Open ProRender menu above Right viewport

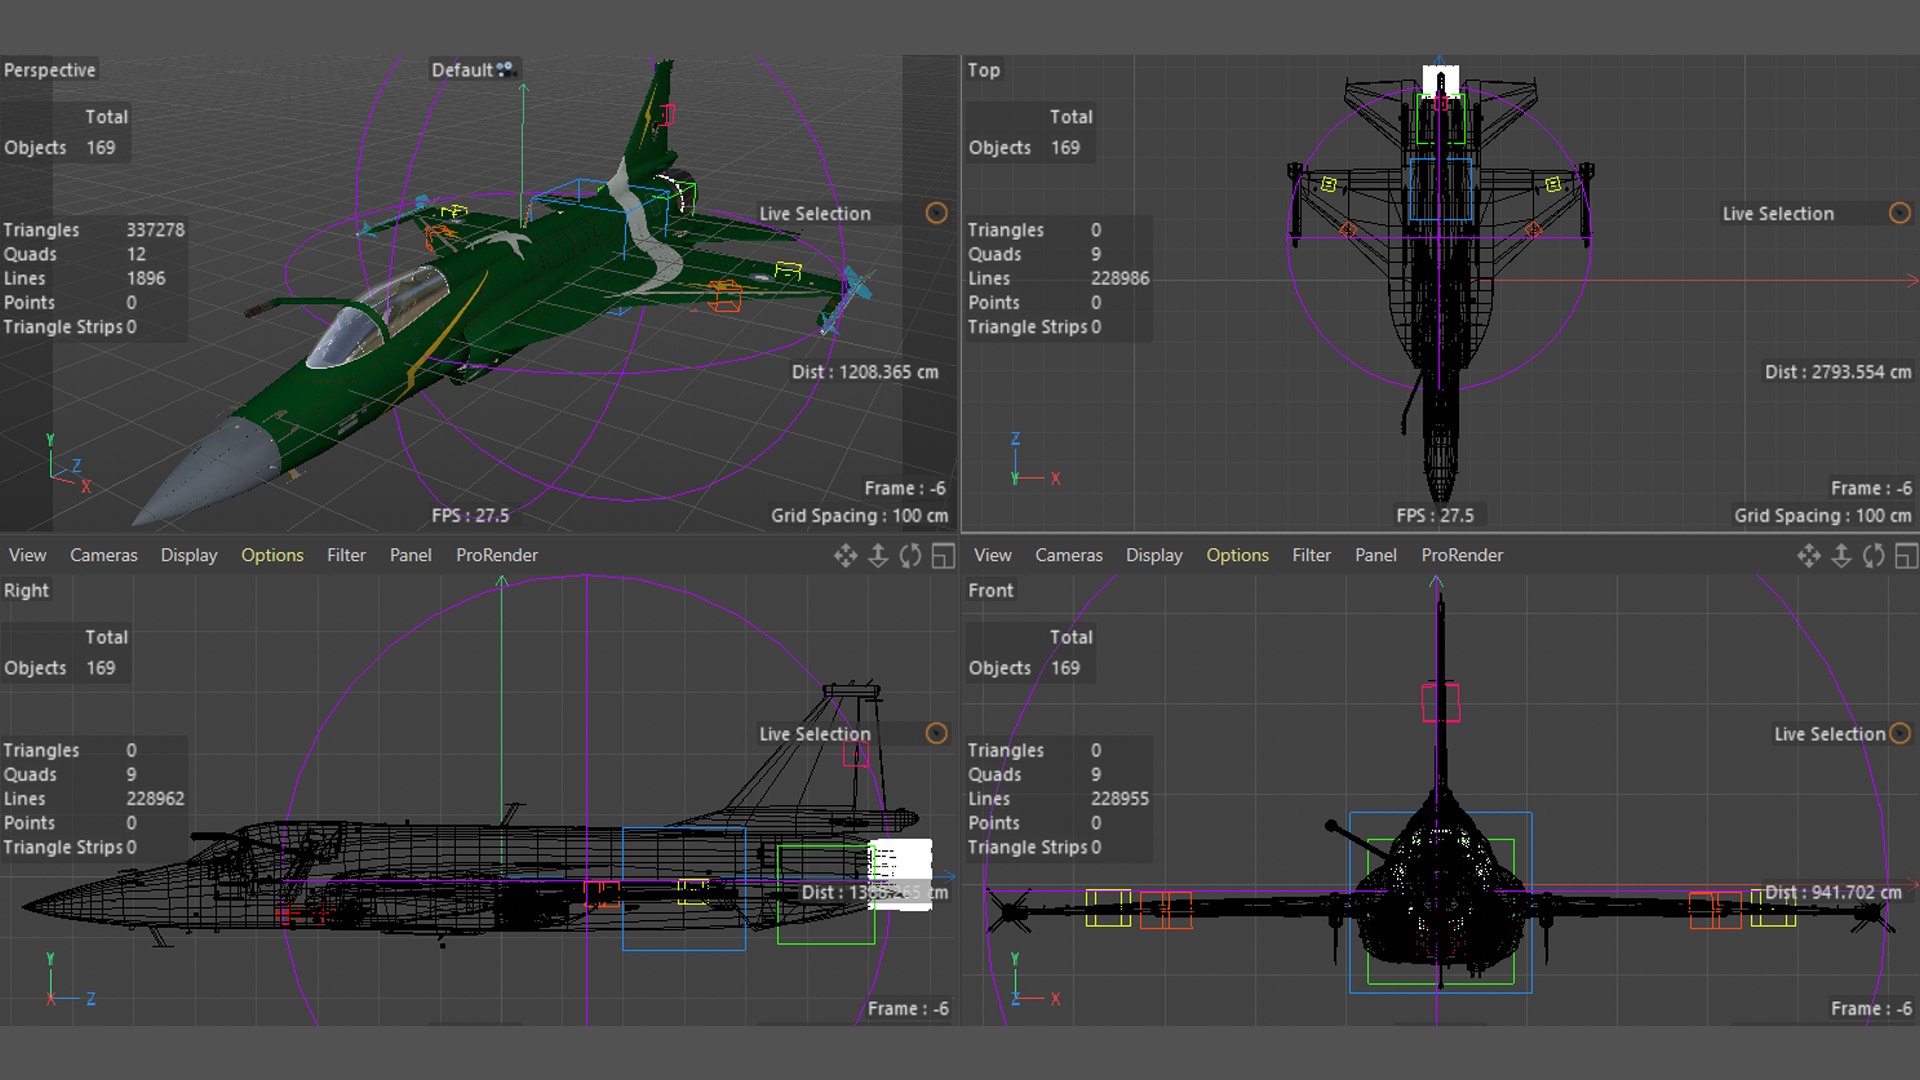click(x=497, y=555)
